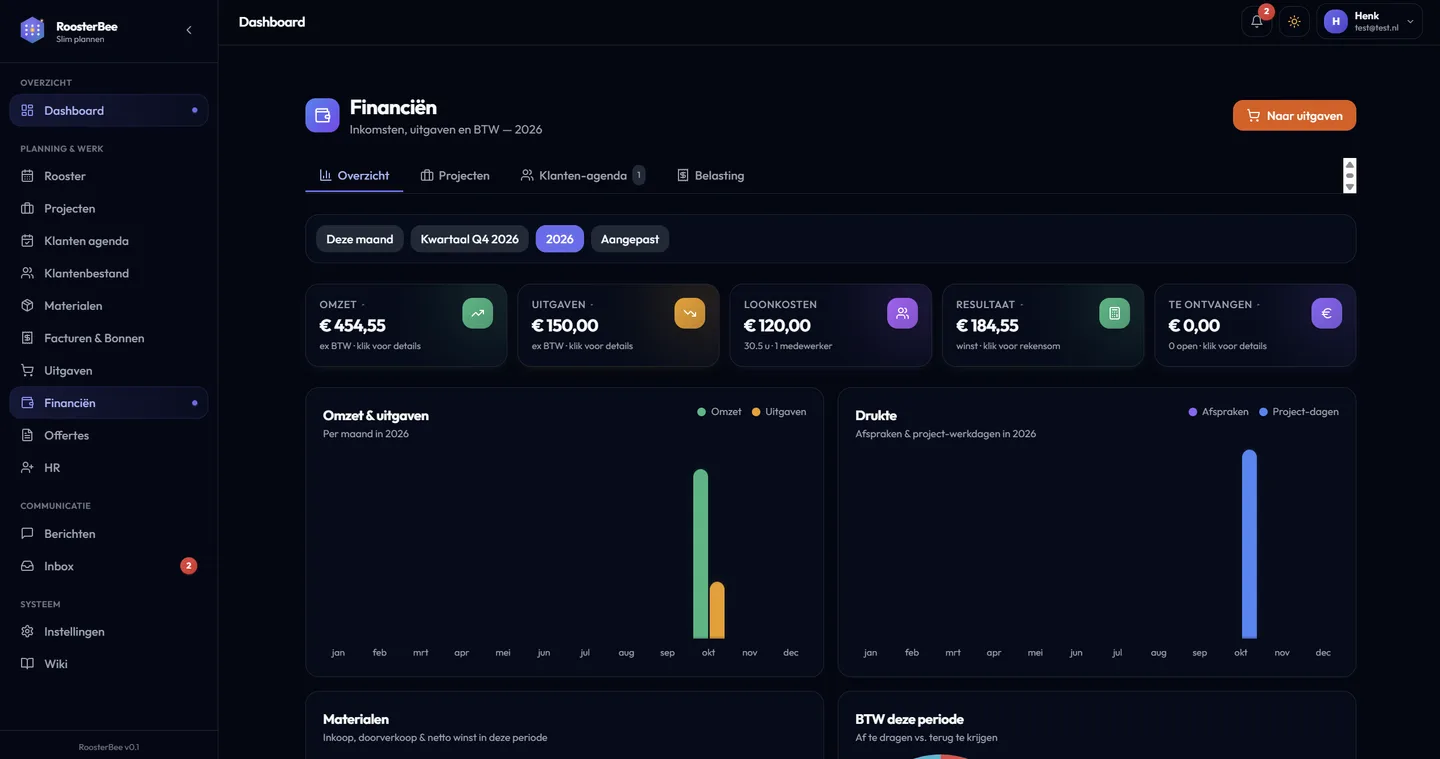Select the Kwartaal Q4 2026 filter
Viewport: 1440px width, 759px height.
click(x=470, y=239)
